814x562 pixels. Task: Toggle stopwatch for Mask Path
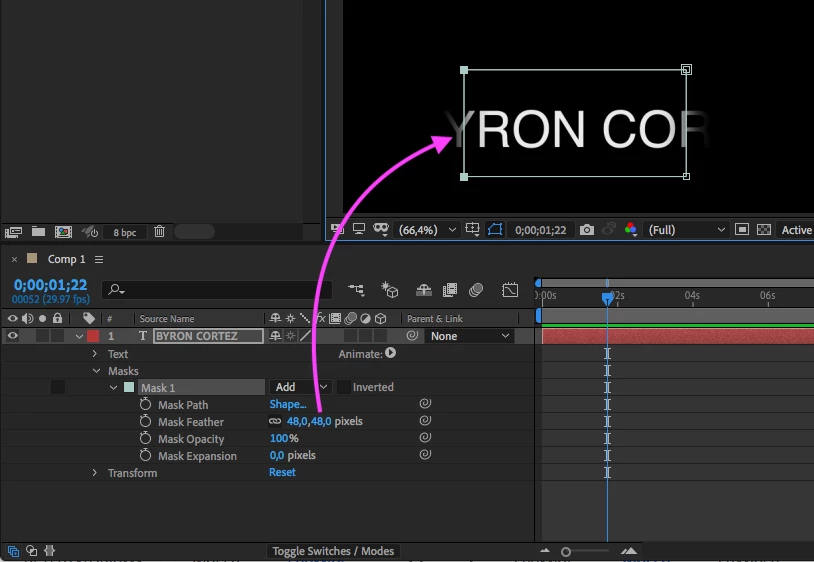click(x=145, y=404)
